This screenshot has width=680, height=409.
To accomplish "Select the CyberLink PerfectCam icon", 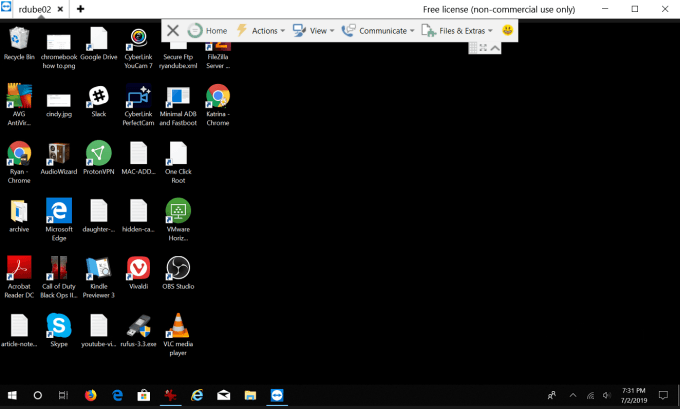I will [138, 105].
